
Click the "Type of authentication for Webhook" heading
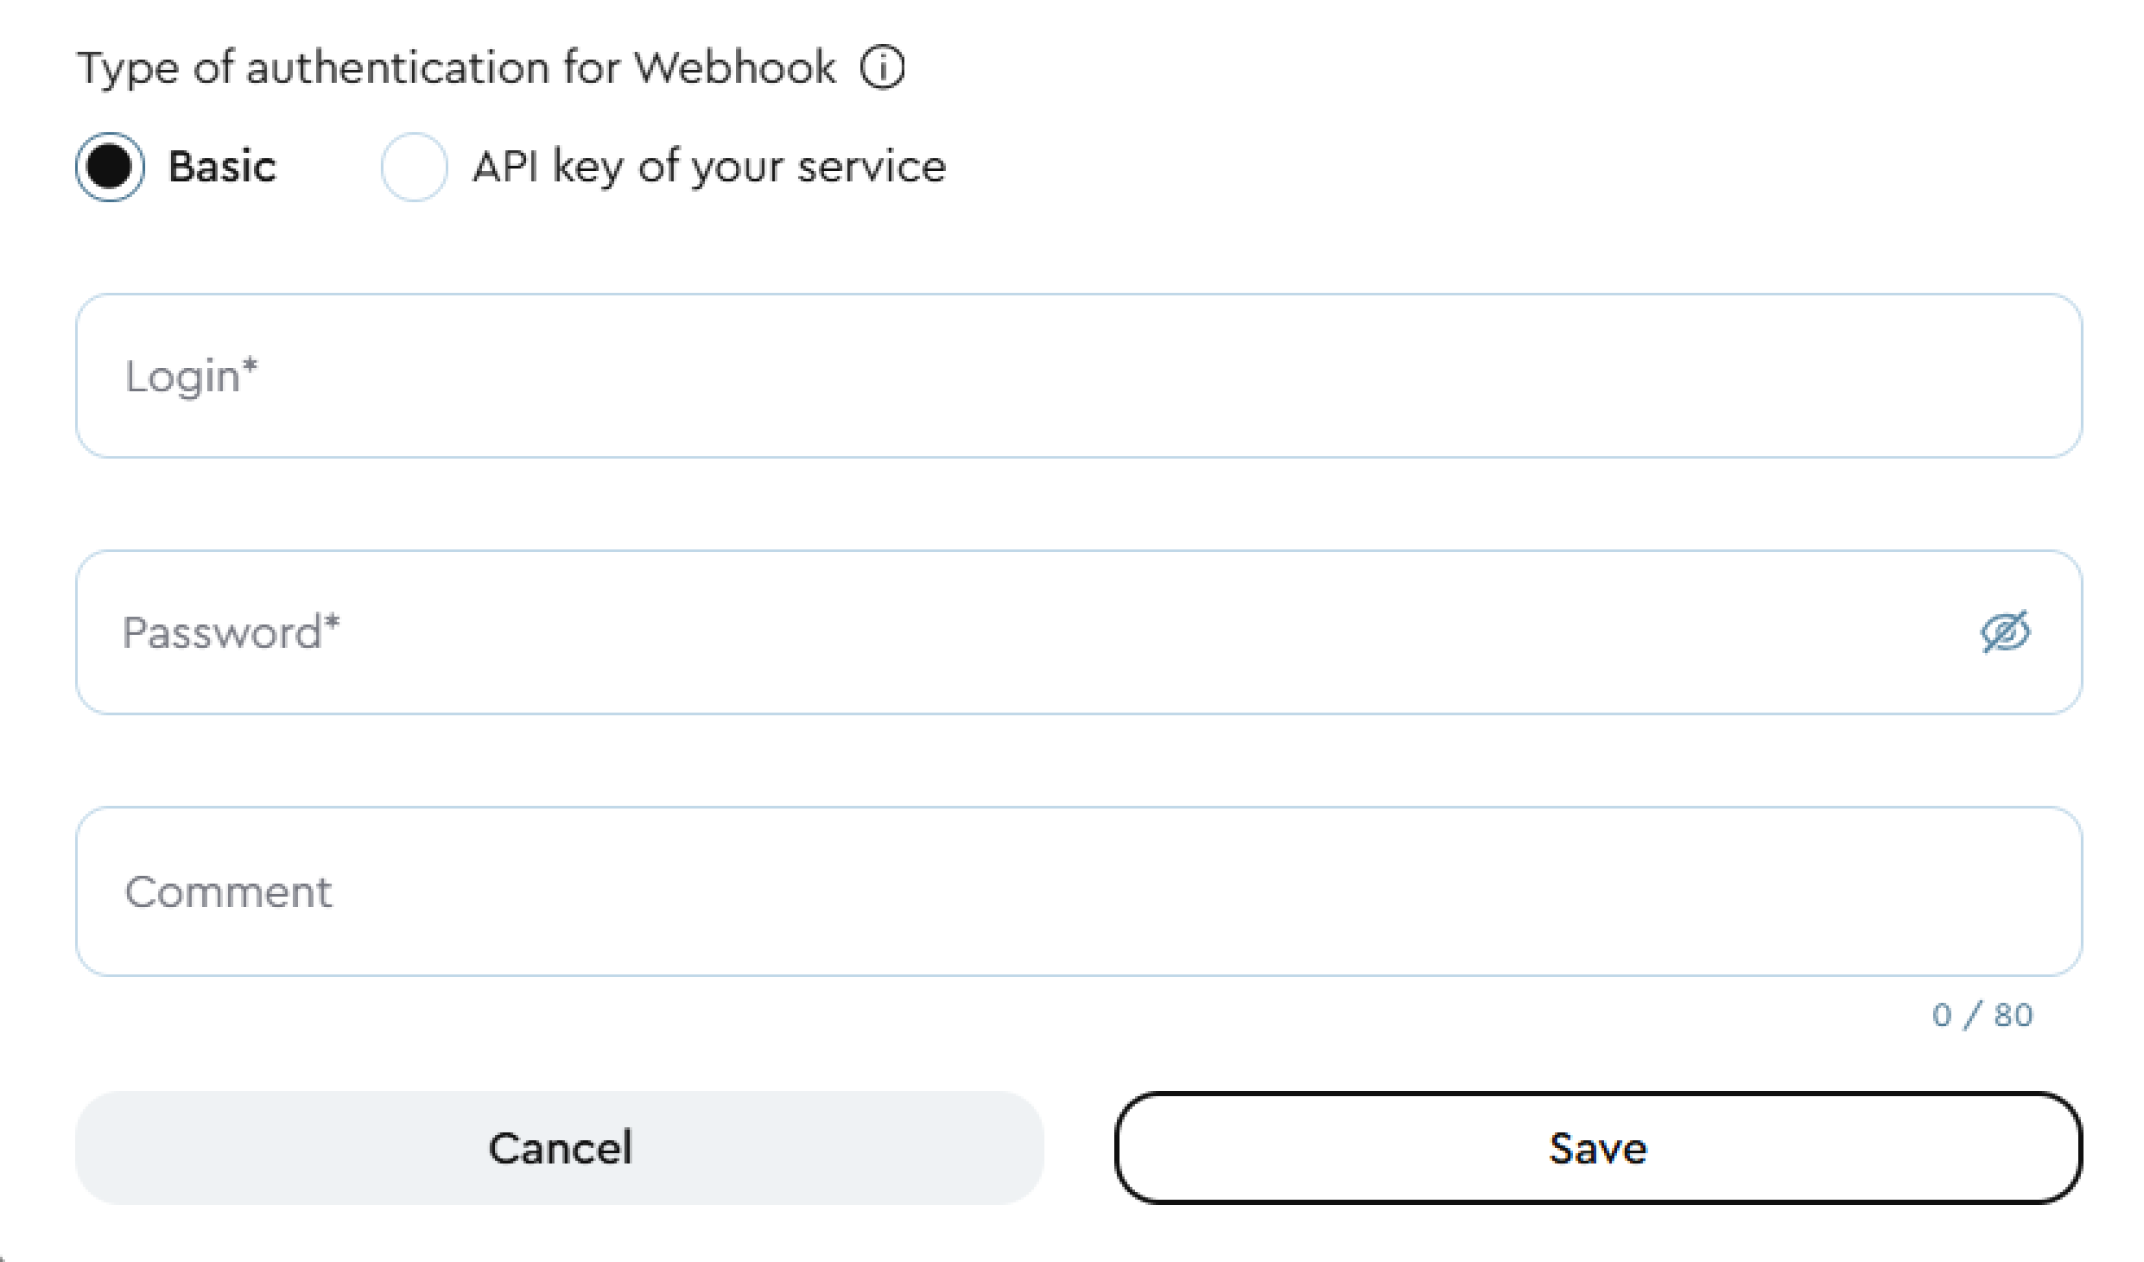click(457, 68)
